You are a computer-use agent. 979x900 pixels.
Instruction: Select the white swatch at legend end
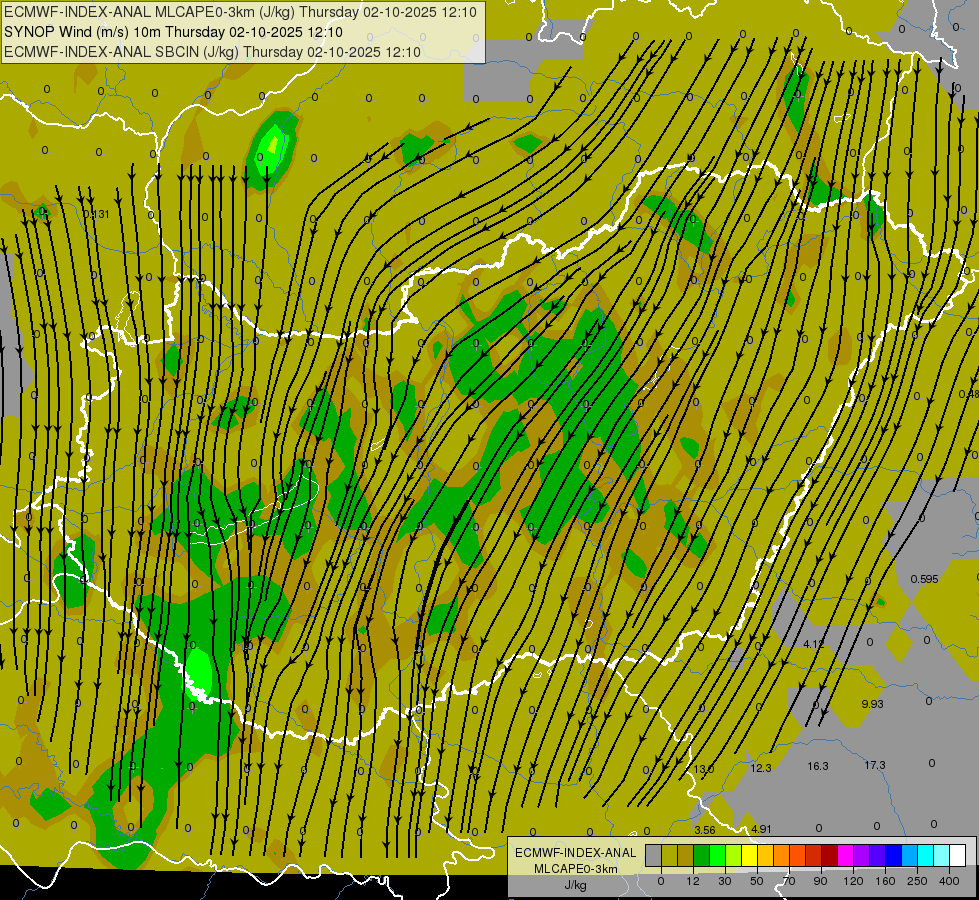957,856
